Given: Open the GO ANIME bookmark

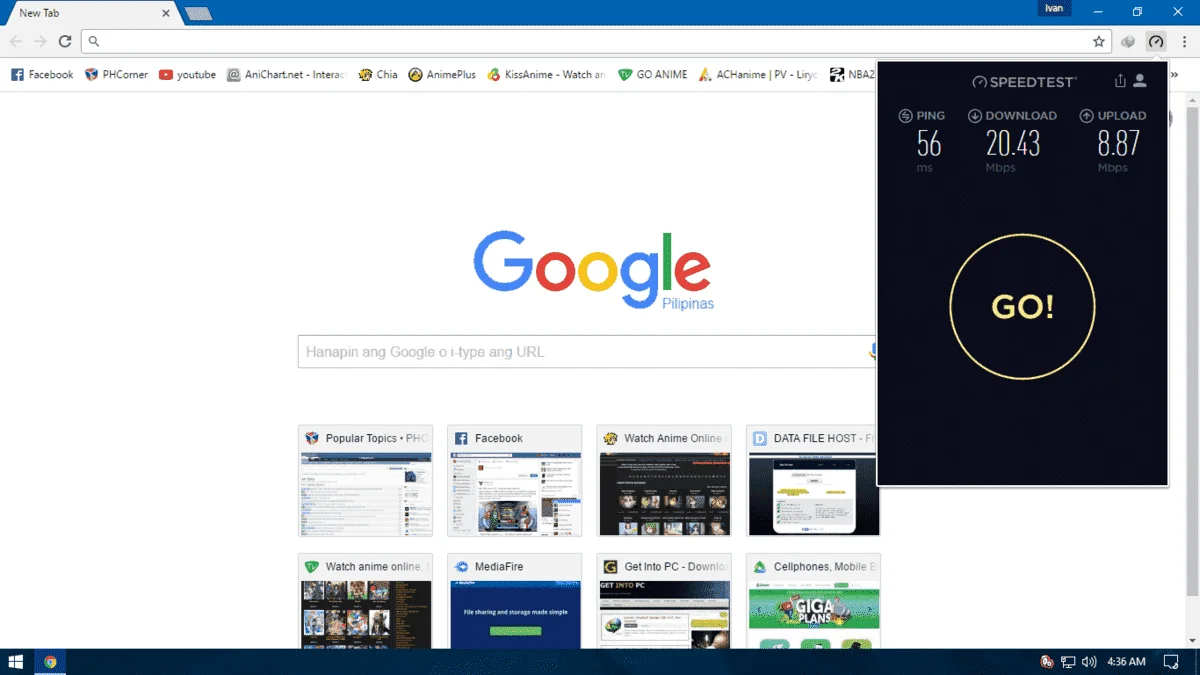Looking at the screenshot, I should (653, 74).
